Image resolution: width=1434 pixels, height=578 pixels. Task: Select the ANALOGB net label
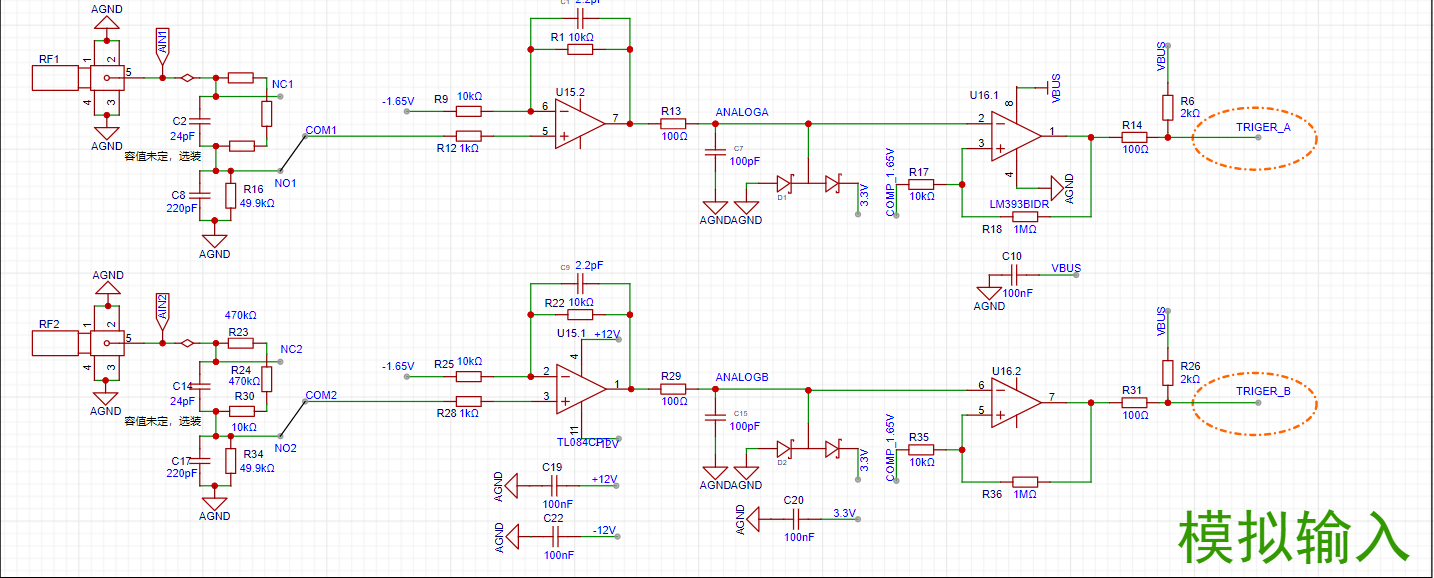click(x=742, y=377)
